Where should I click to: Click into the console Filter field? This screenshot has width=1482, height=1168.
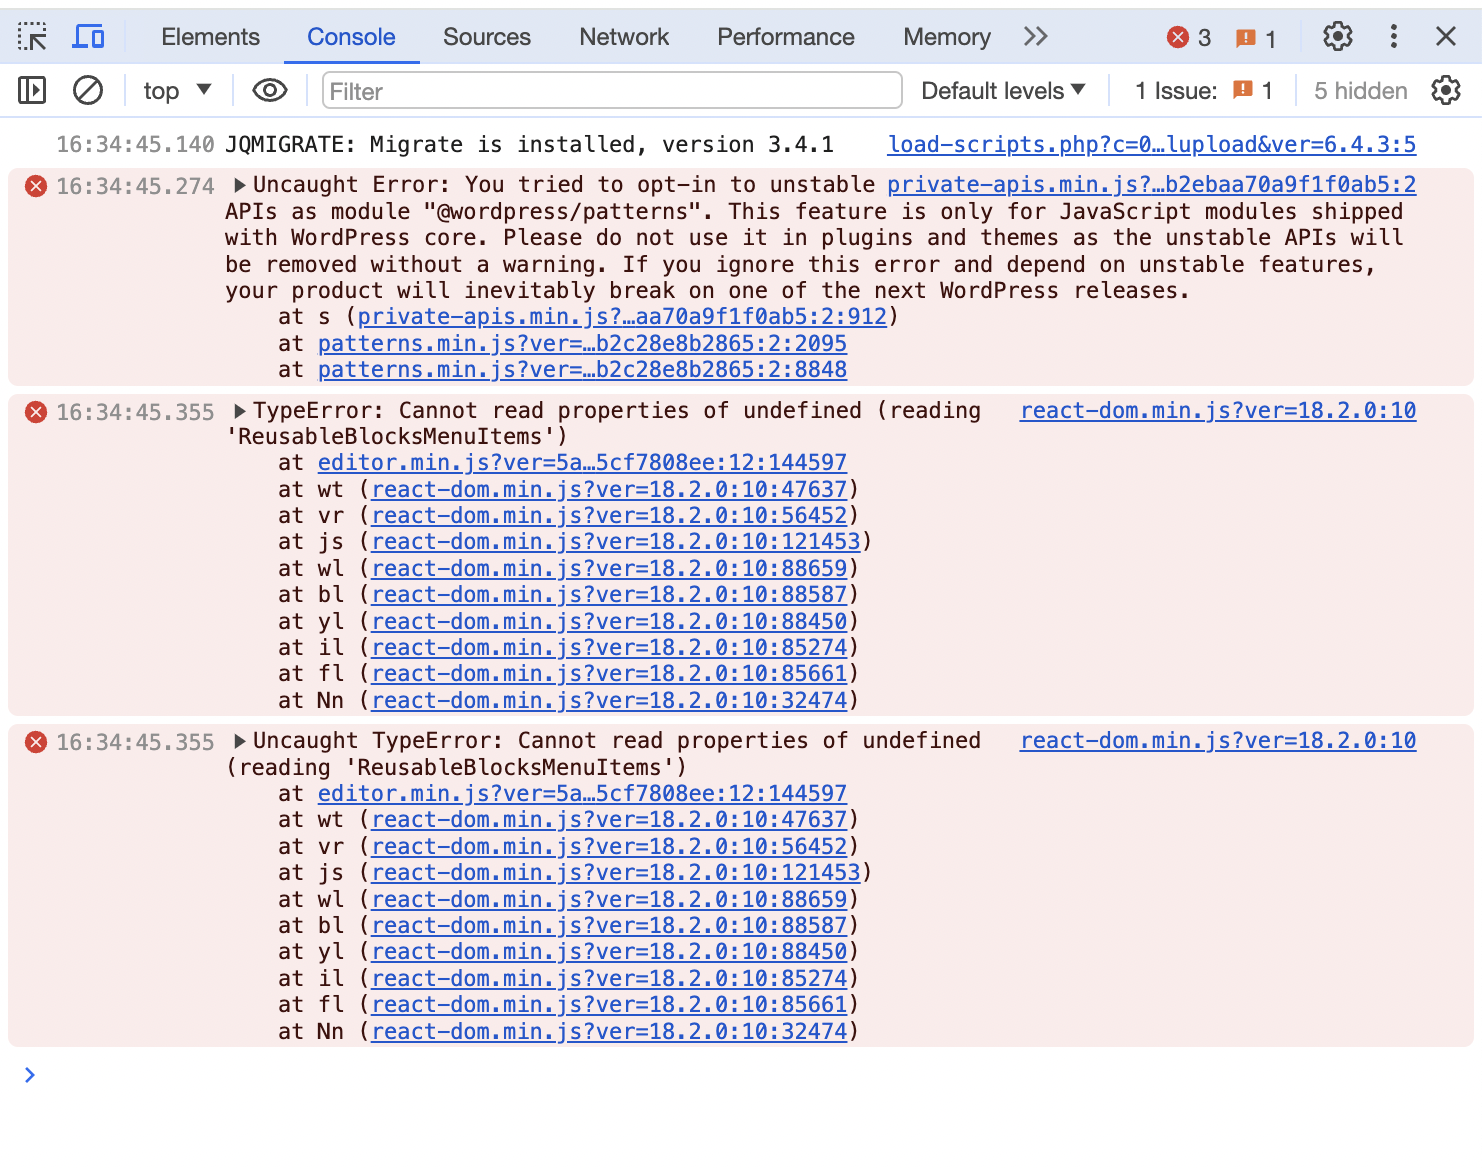coord(611,91)
